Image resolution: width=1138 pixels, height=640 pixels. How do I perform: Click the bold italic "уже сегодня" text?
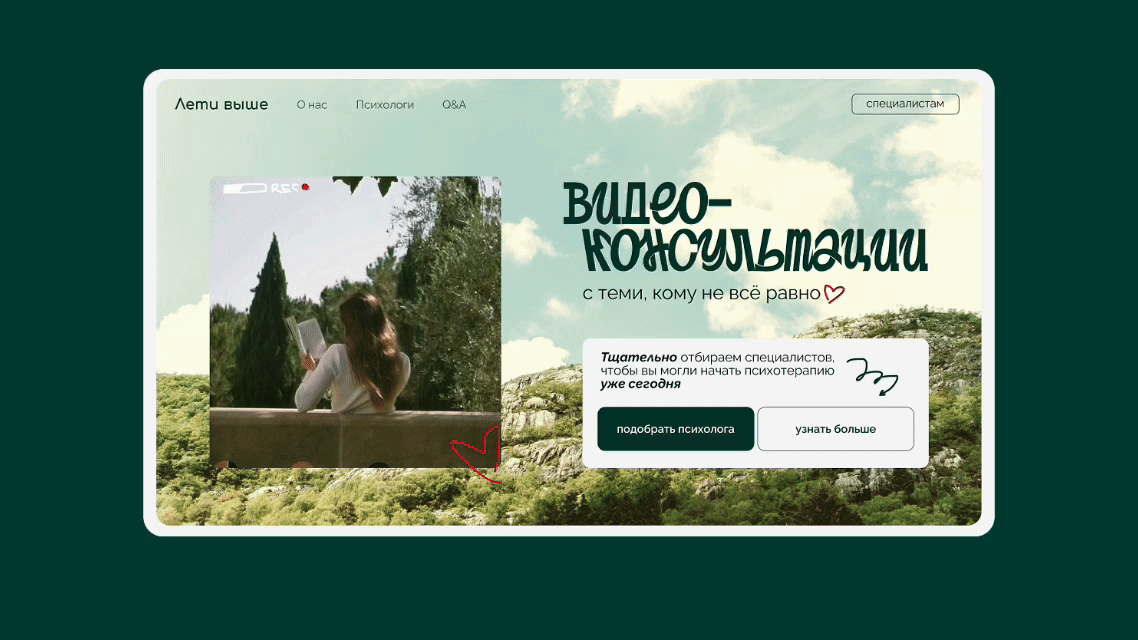point(640,384)
